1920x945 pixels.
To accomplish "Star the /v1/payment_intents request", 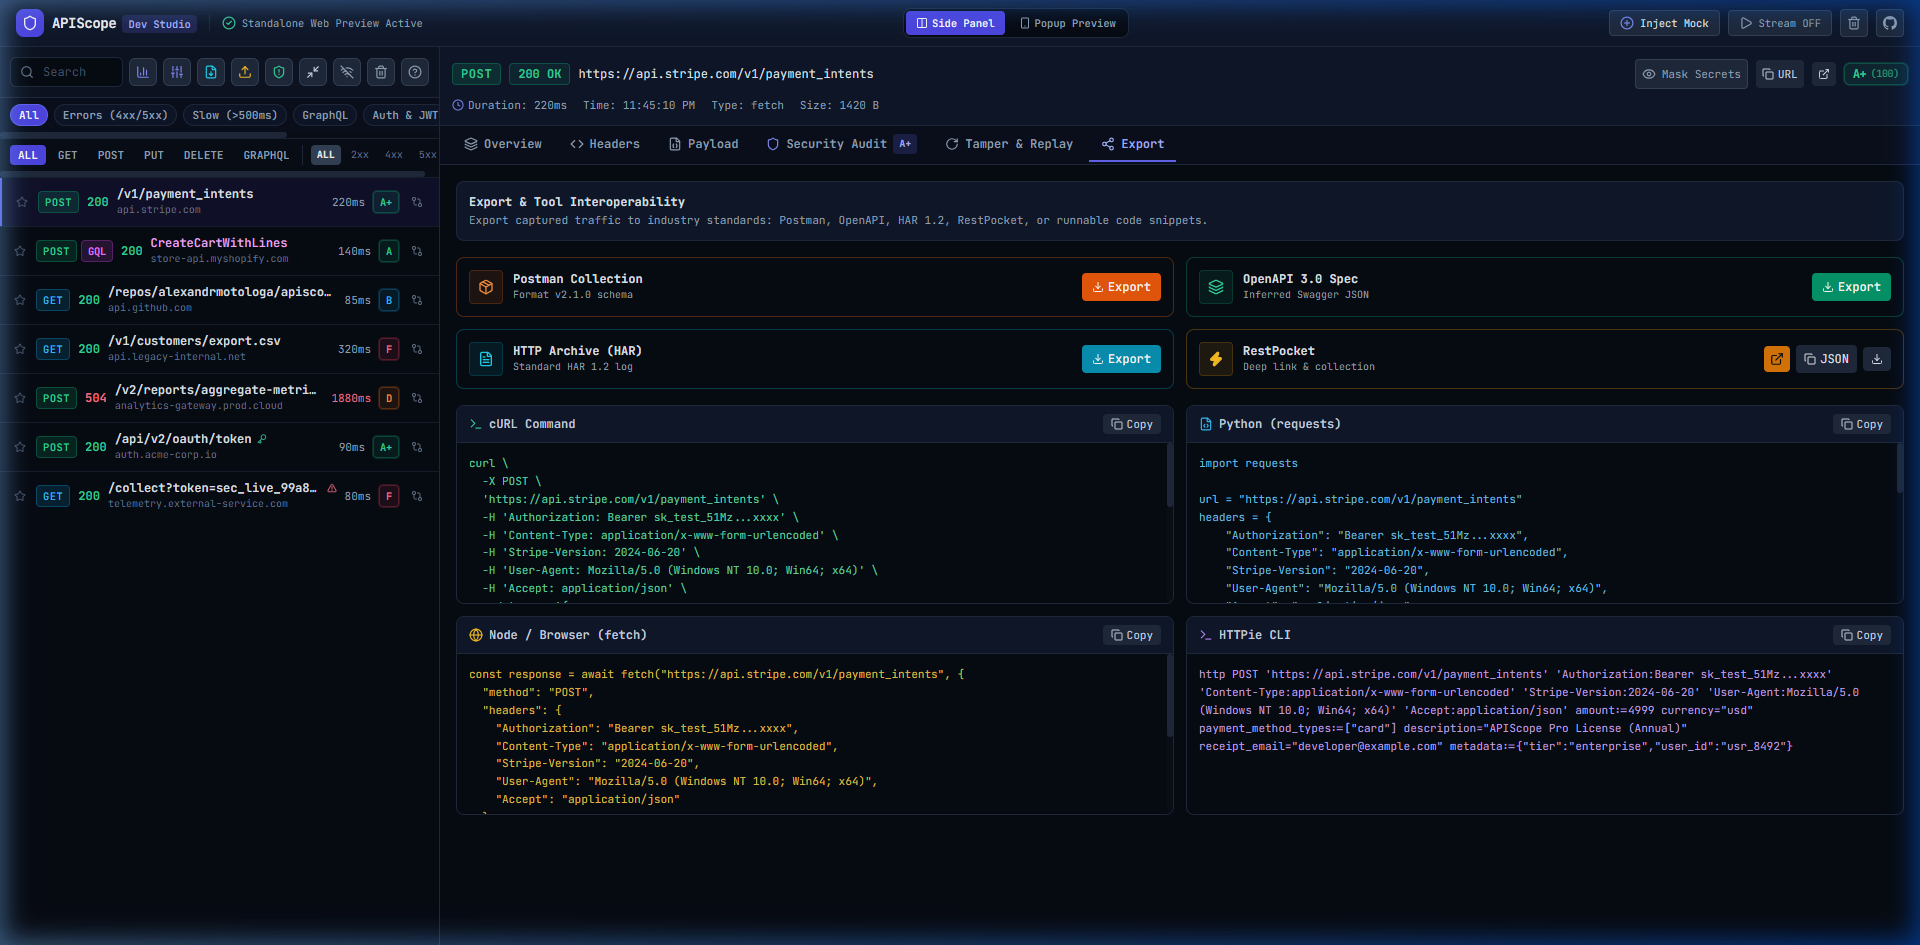I will pos(21,202).
